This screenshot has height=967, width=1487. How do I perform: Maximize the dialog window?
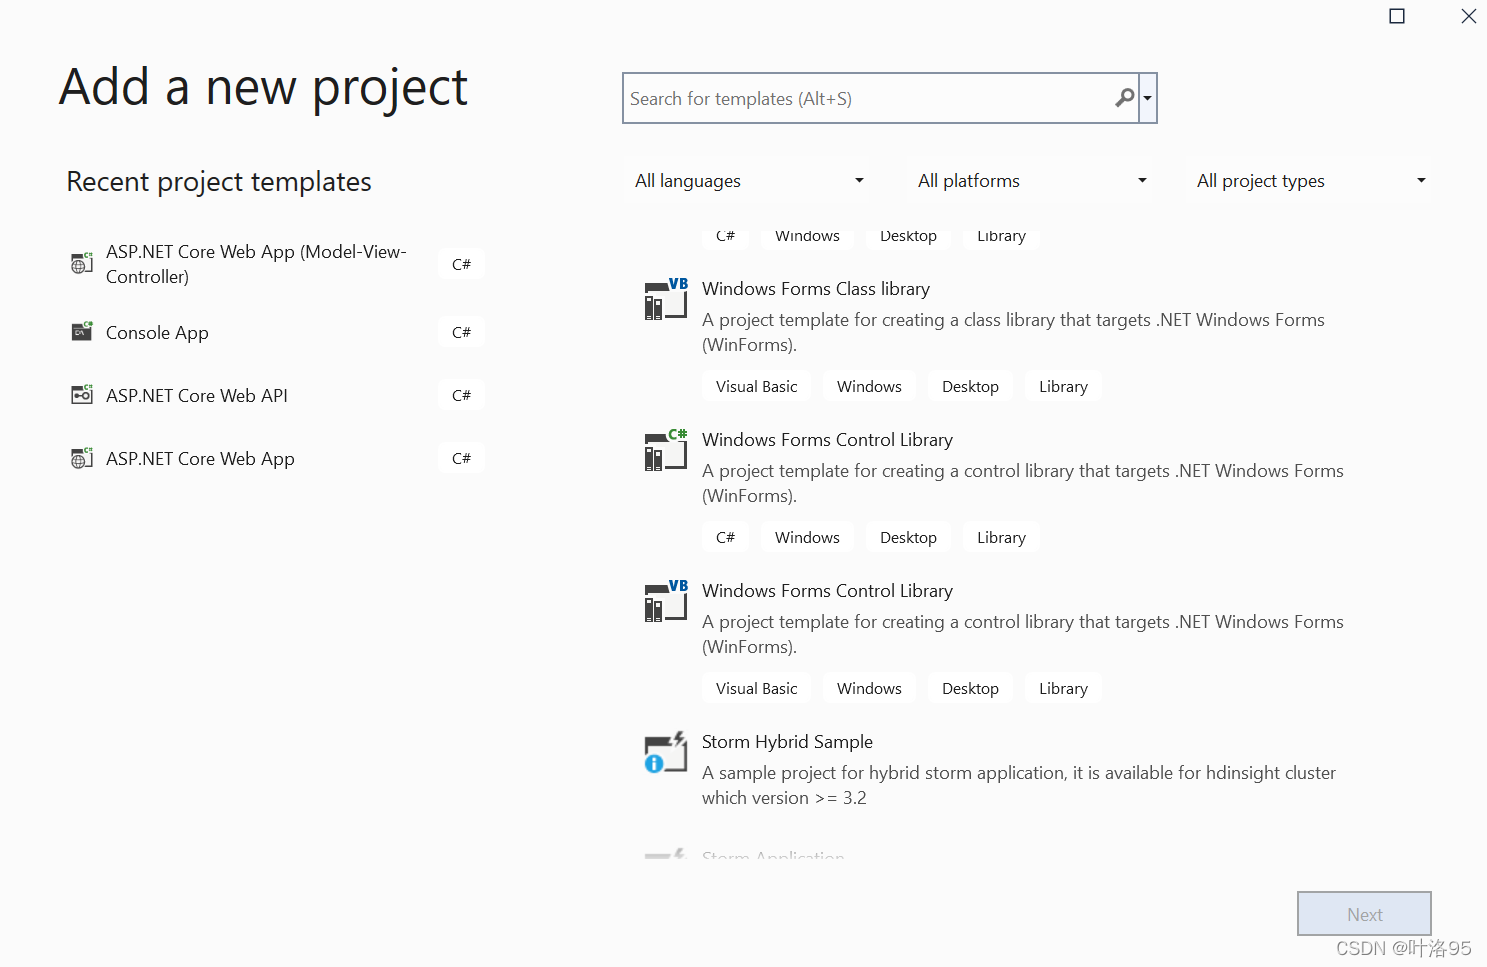coord(1397,16)
